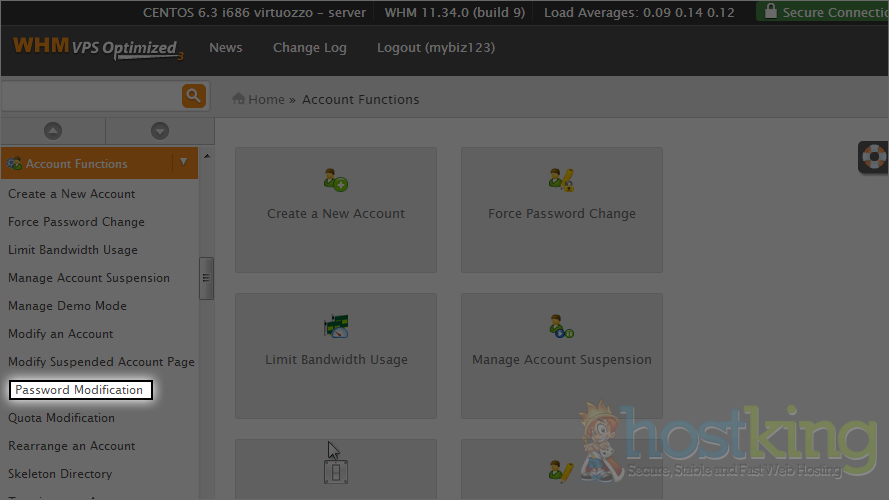Open Modify an Account in sidebar
The height and width of the screenshot is (500, 889).
[x=60, y=334]
